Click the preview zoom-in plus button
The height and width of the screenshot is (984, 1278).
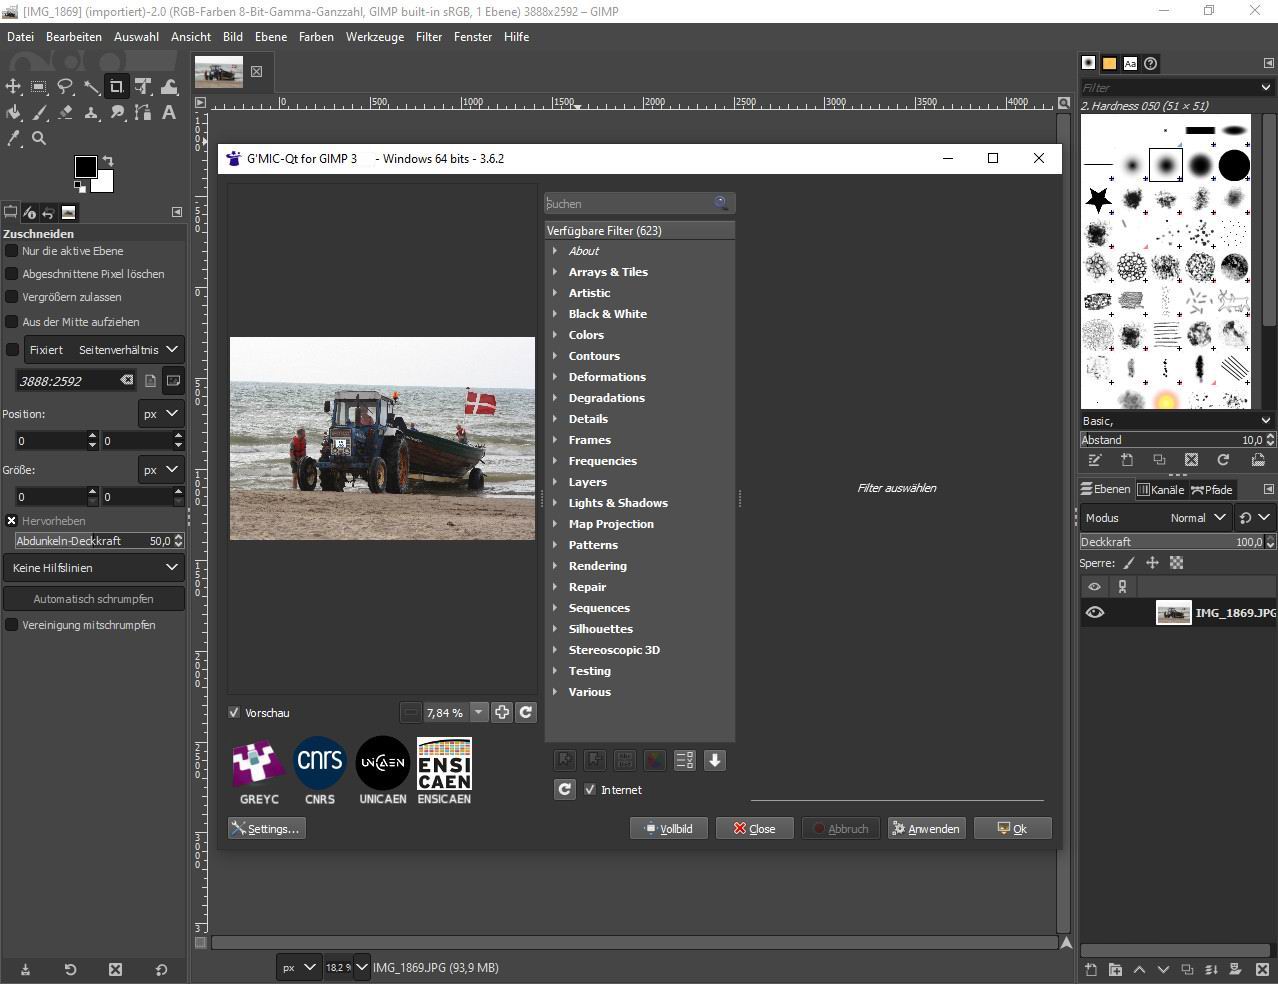(x=502, y=713)
